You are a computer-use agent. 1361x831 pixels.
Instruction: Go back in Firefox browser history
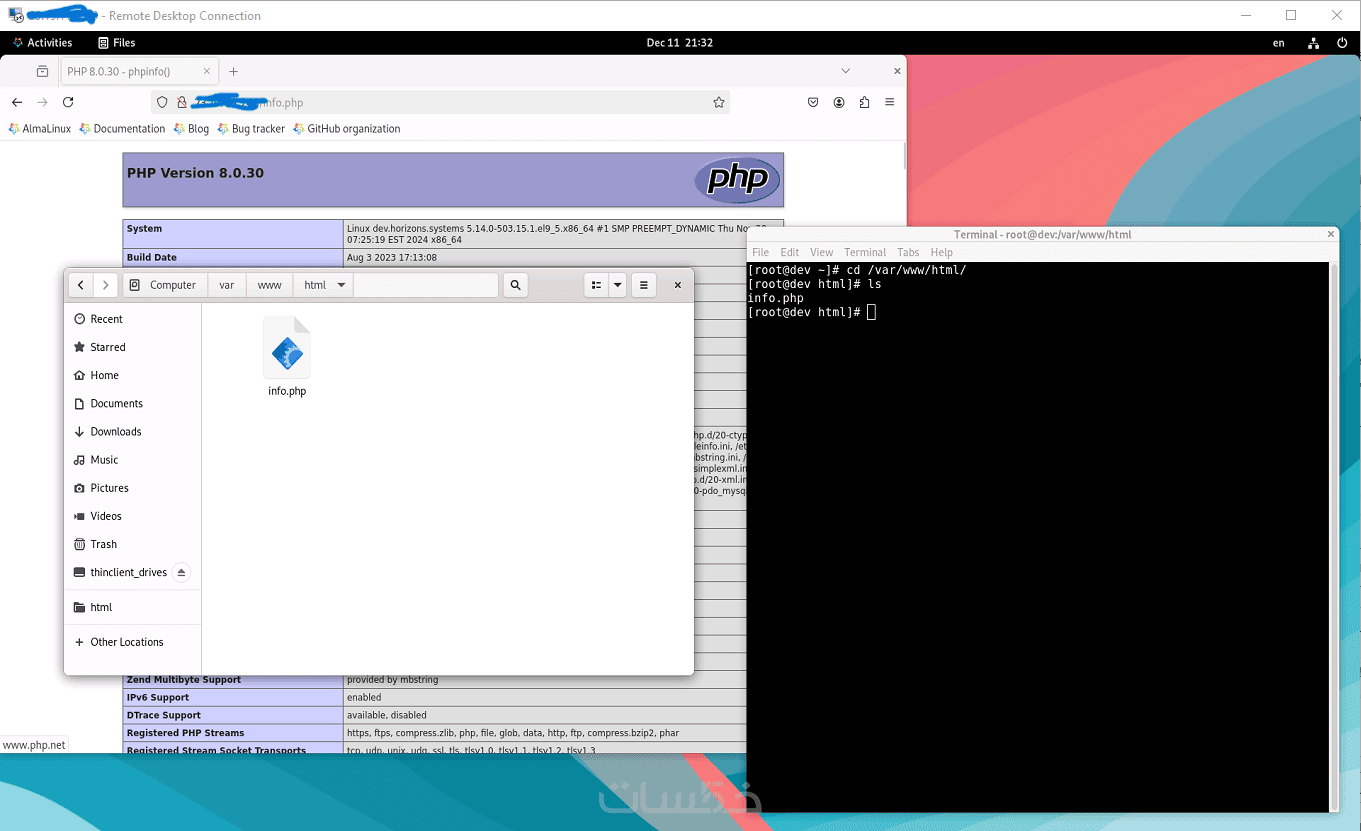coord(17,102)
